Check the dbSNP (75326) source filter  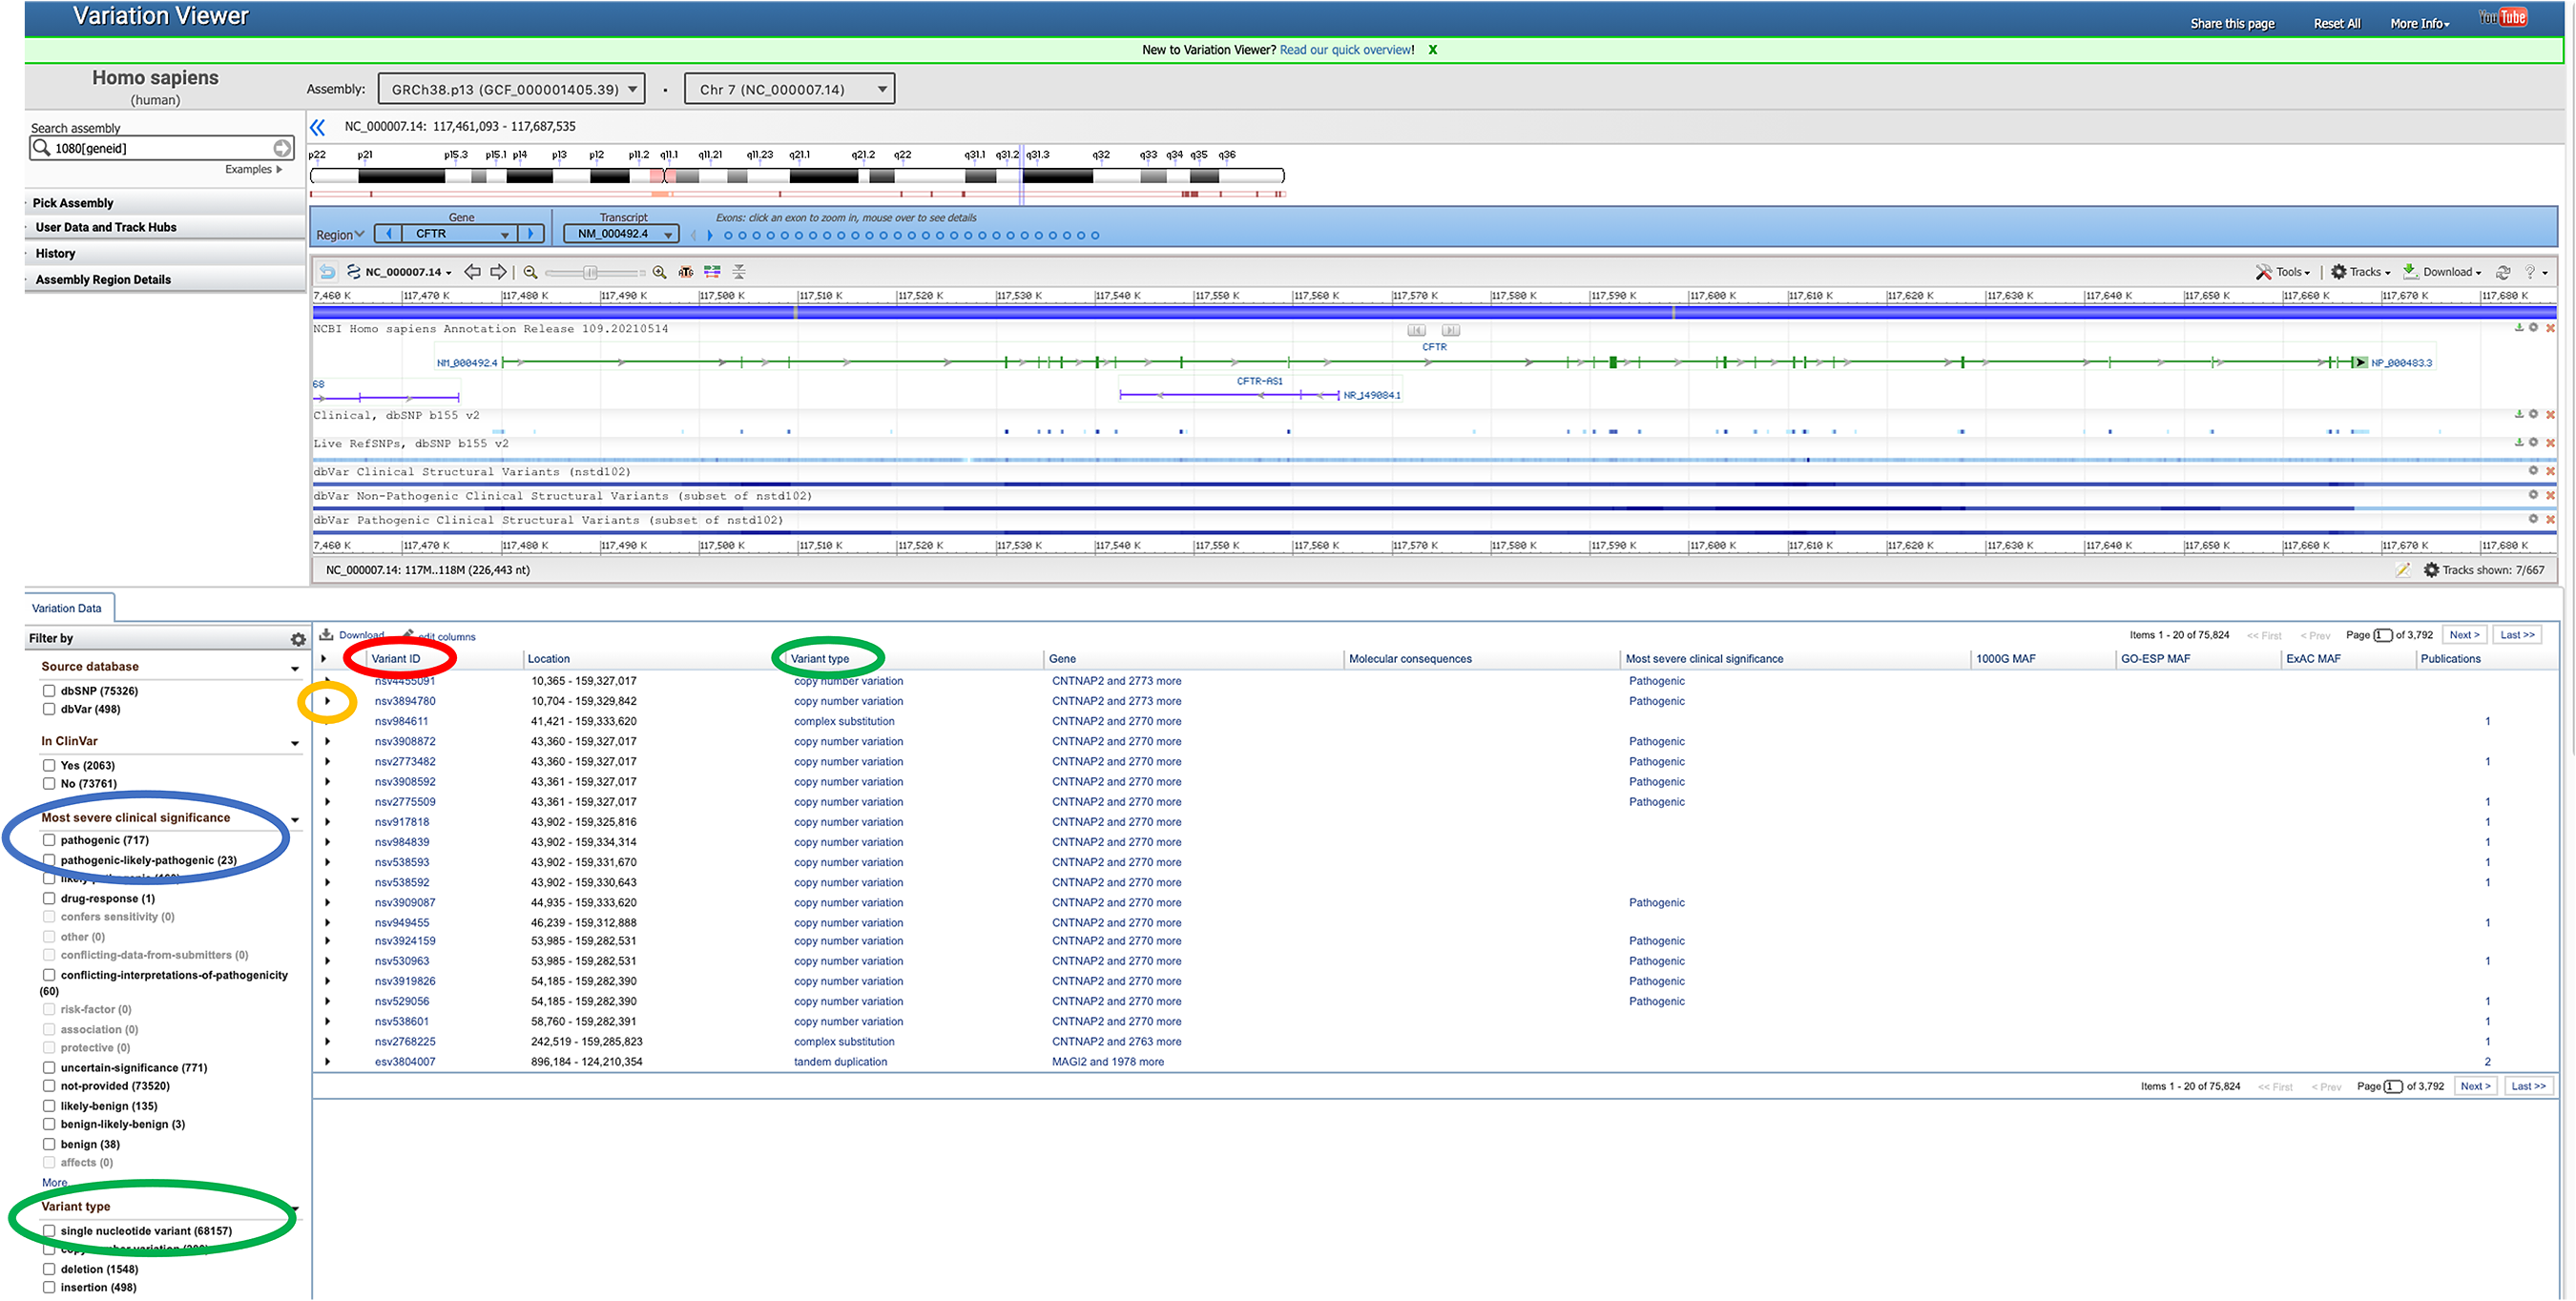(49, 691)
